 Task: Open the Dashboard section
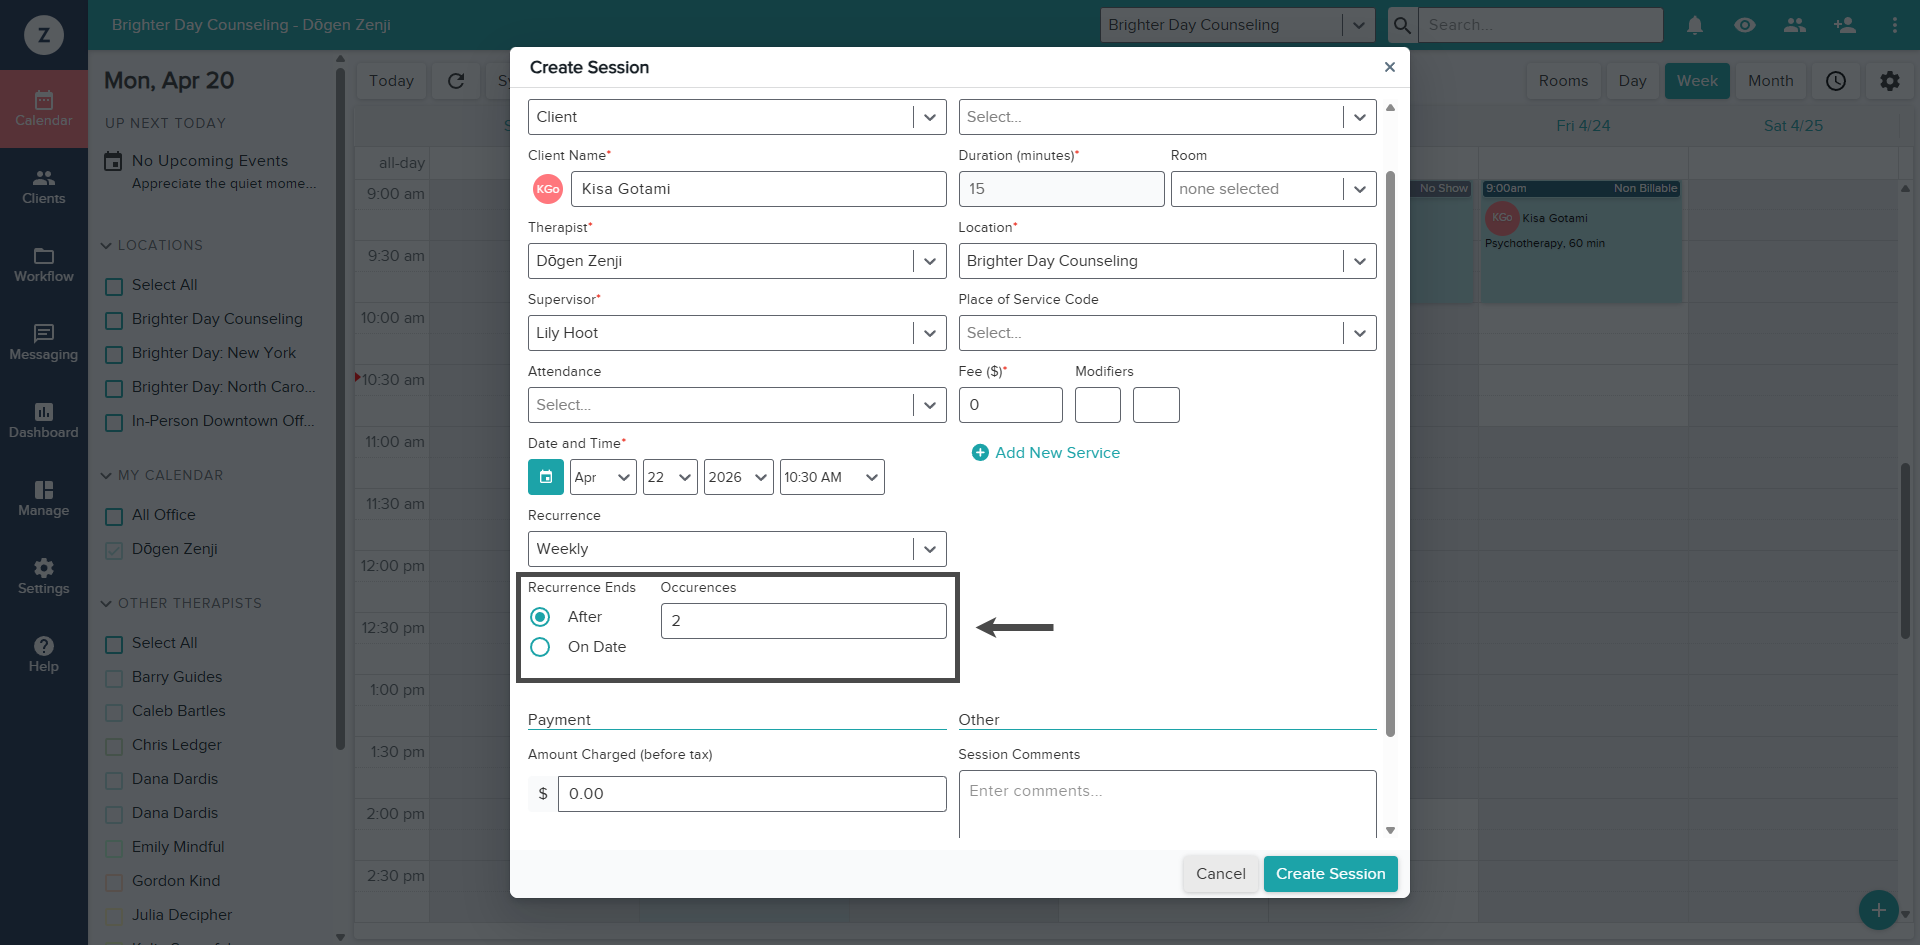tap(44, 421)
